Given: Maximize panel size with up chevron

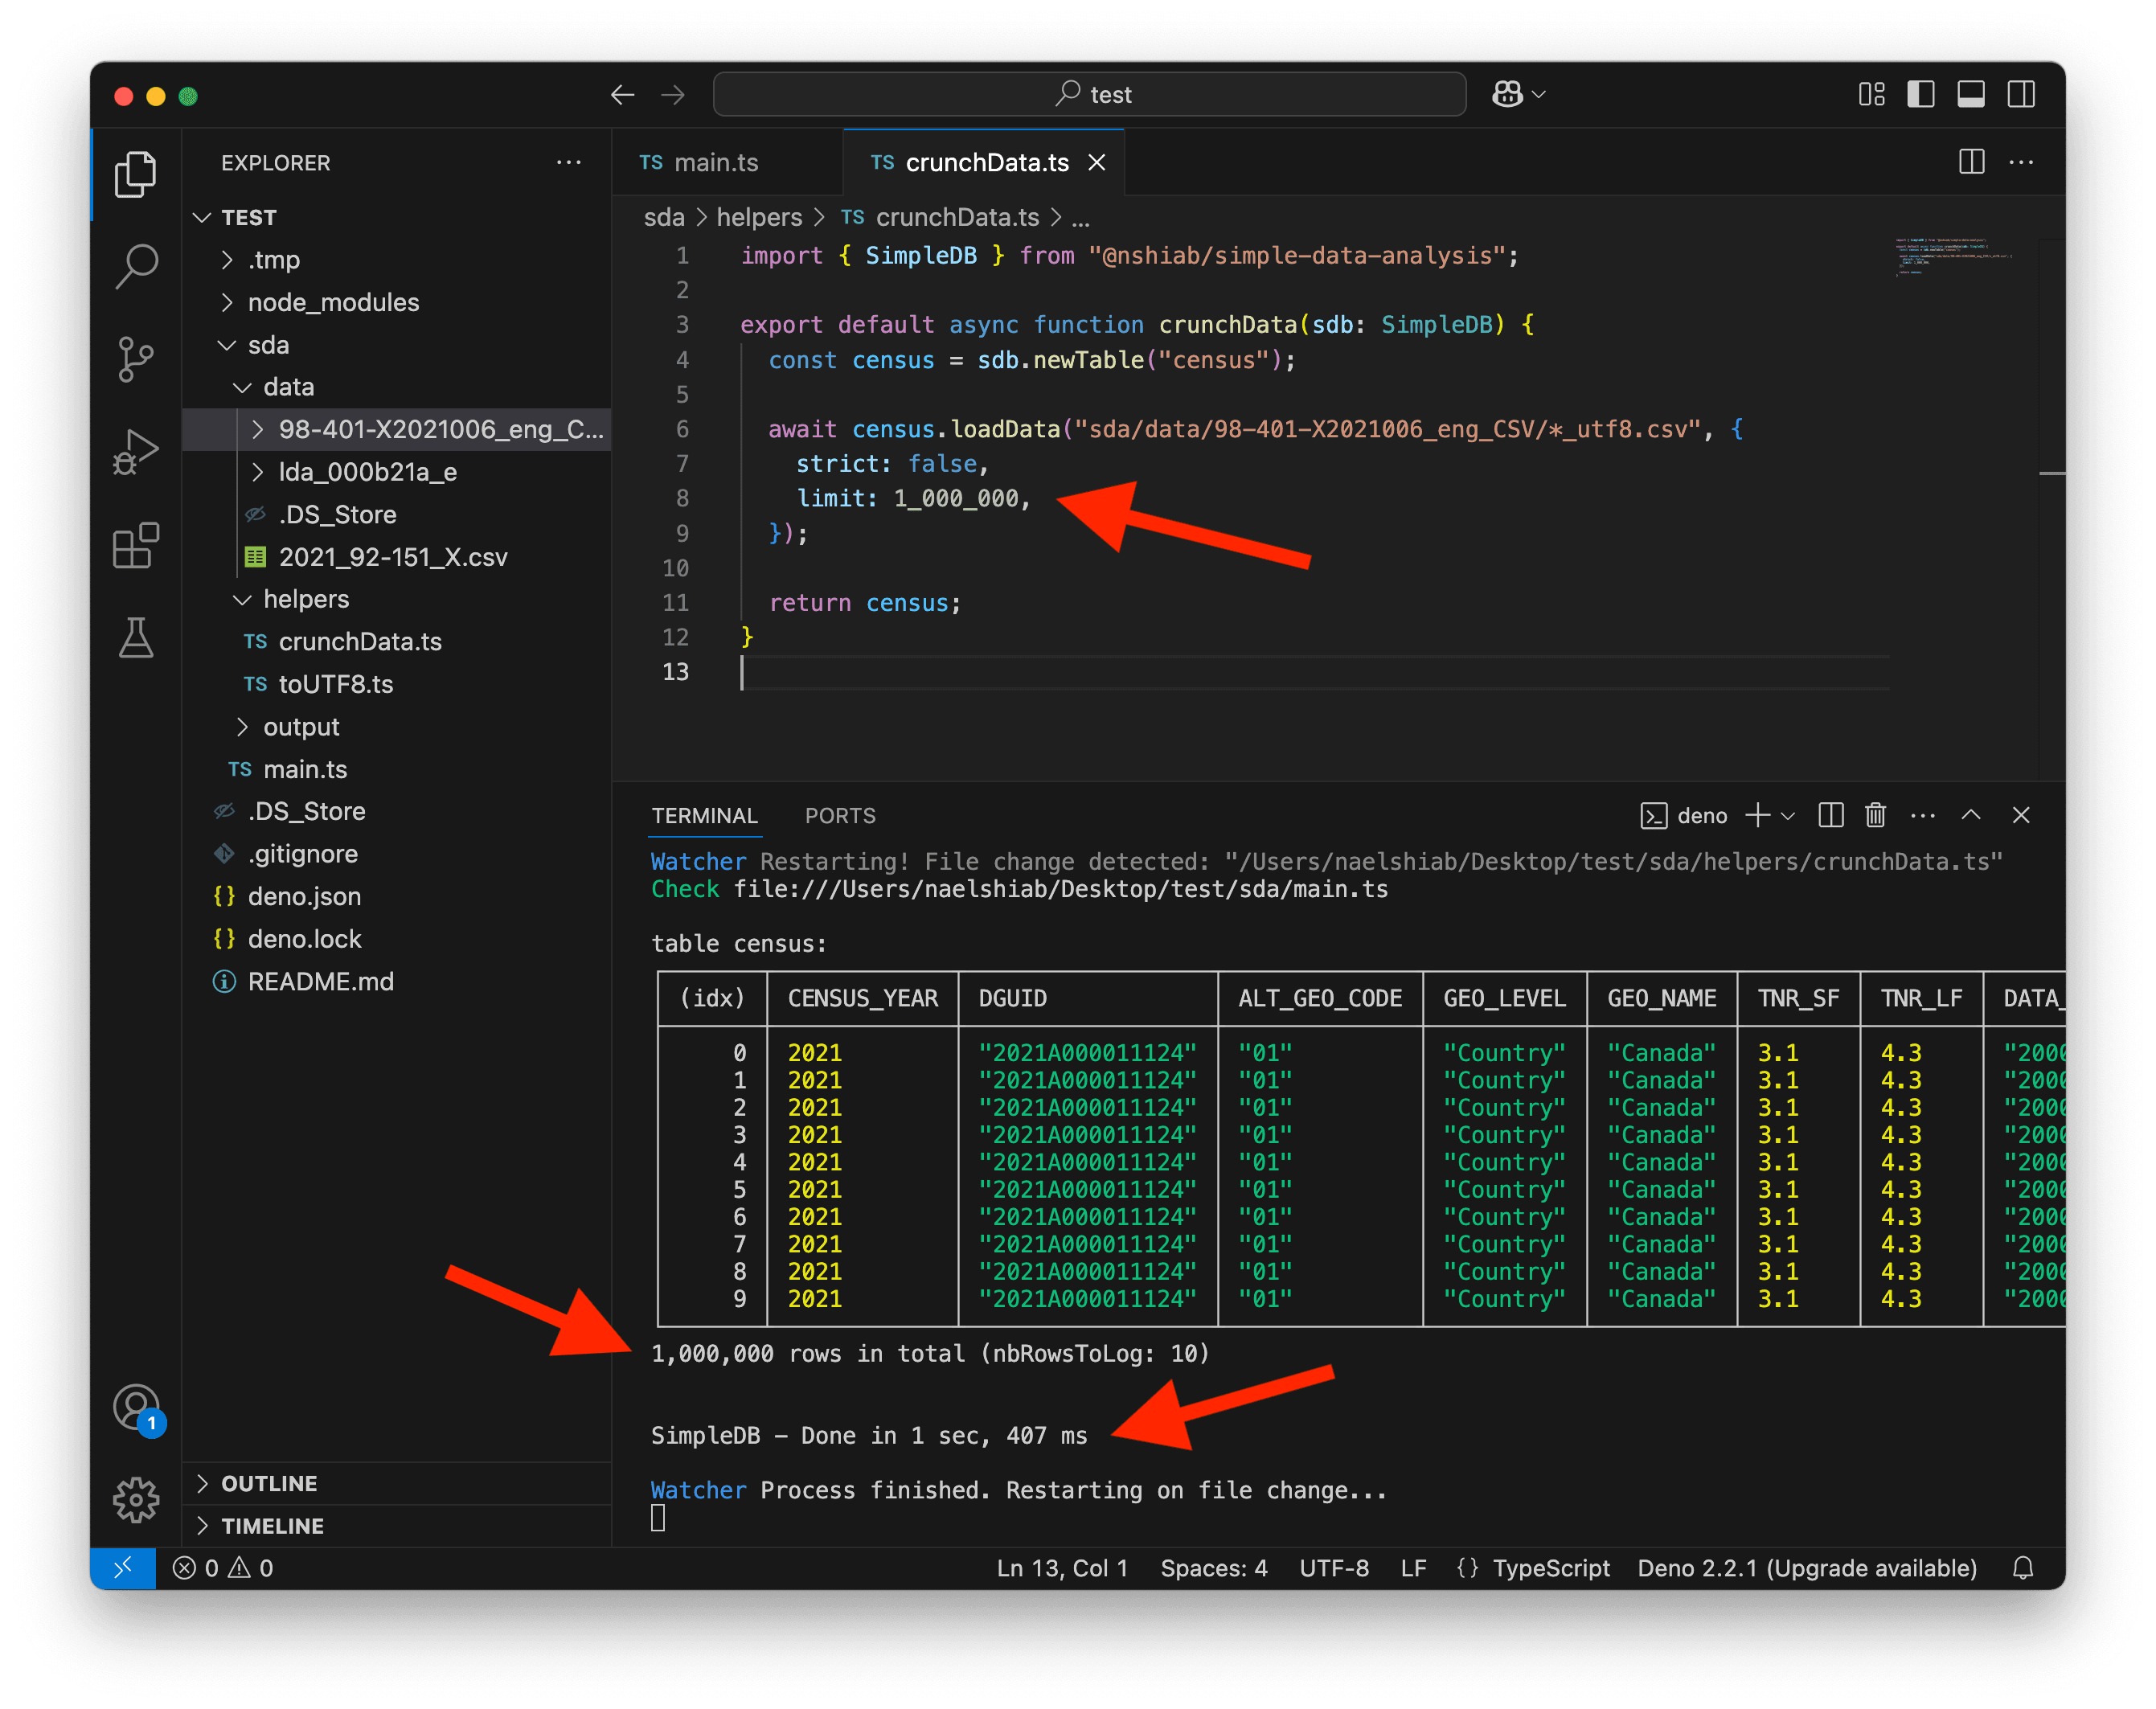Looking at the screenshot, I should [x=1970, y=815].
